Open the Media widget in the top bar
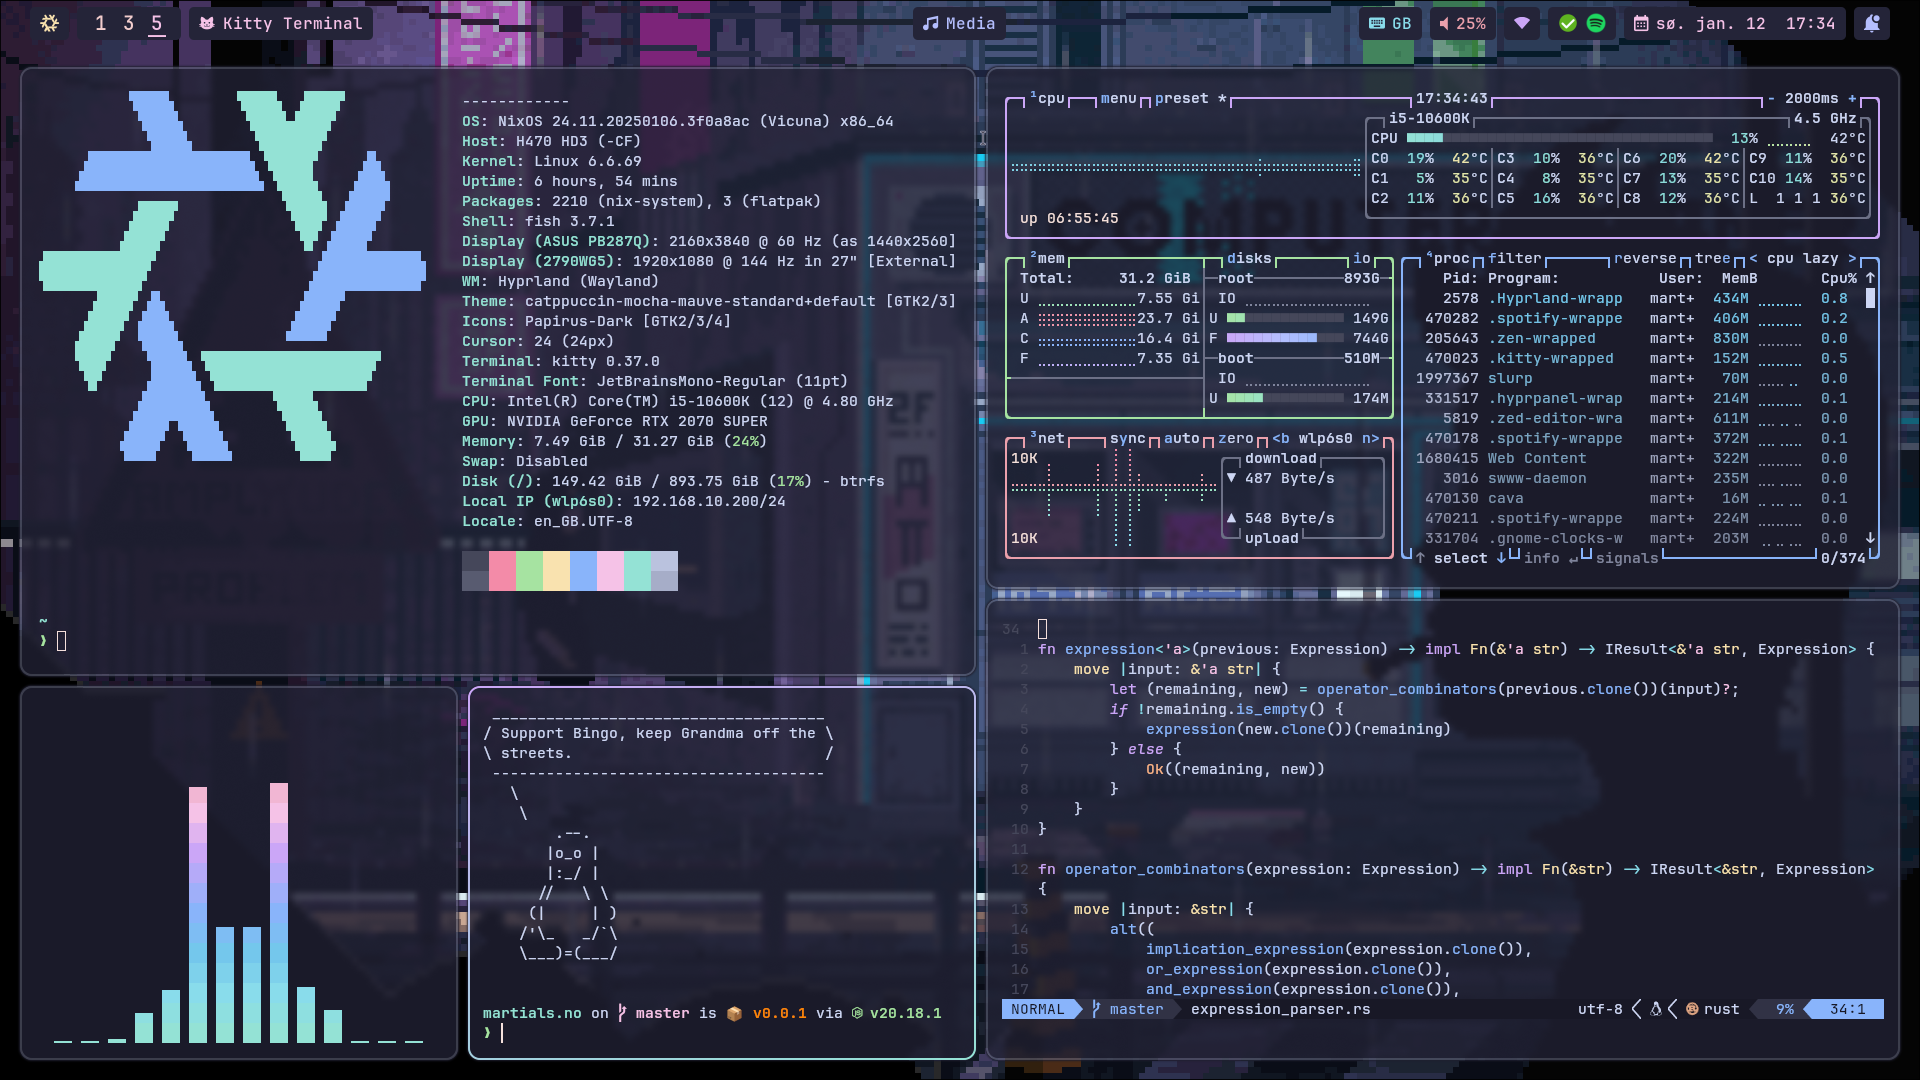The height and width of the screenshot is (1080, 1920). (x=962, y=23)
